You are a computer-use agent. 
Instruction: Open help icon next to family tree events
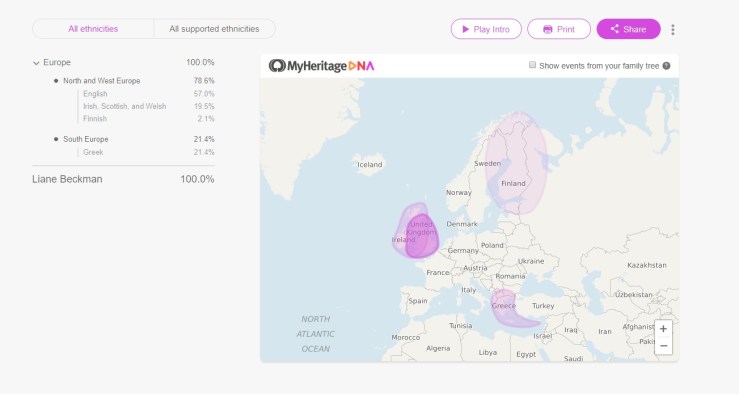[x=666, y=66]
